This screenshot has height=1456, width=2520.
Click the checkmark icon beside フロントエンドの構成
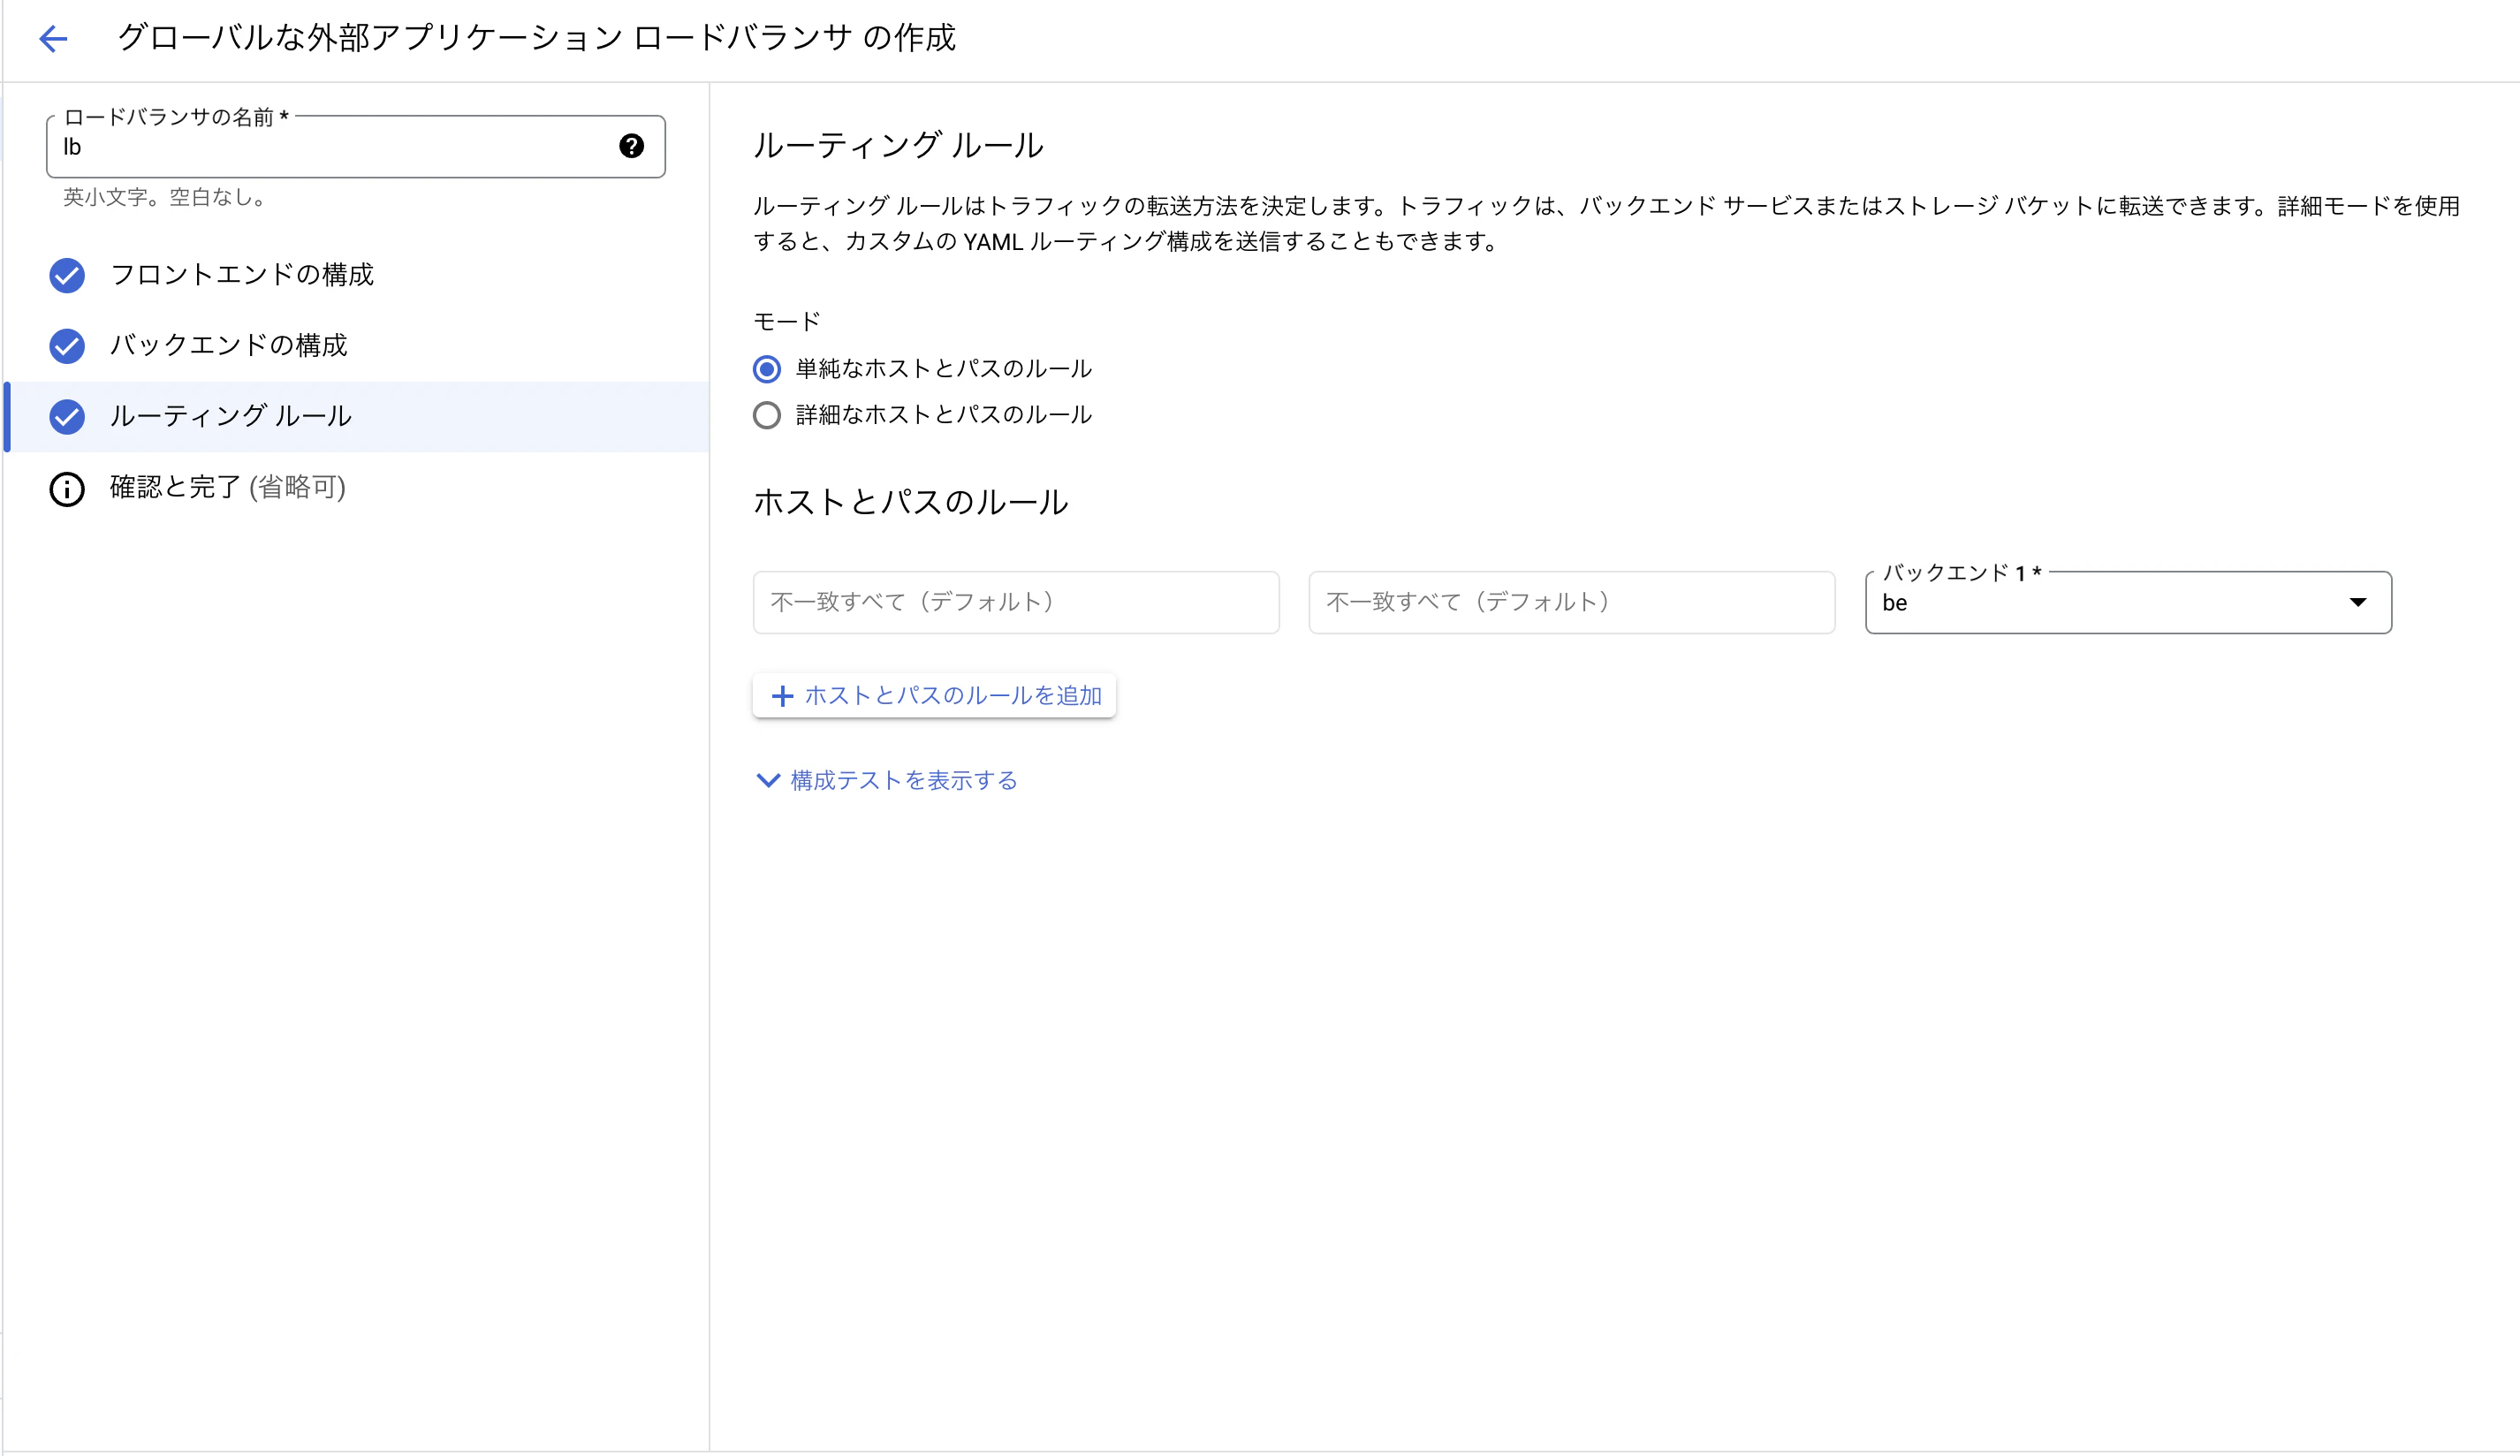[x=67, y=275]
